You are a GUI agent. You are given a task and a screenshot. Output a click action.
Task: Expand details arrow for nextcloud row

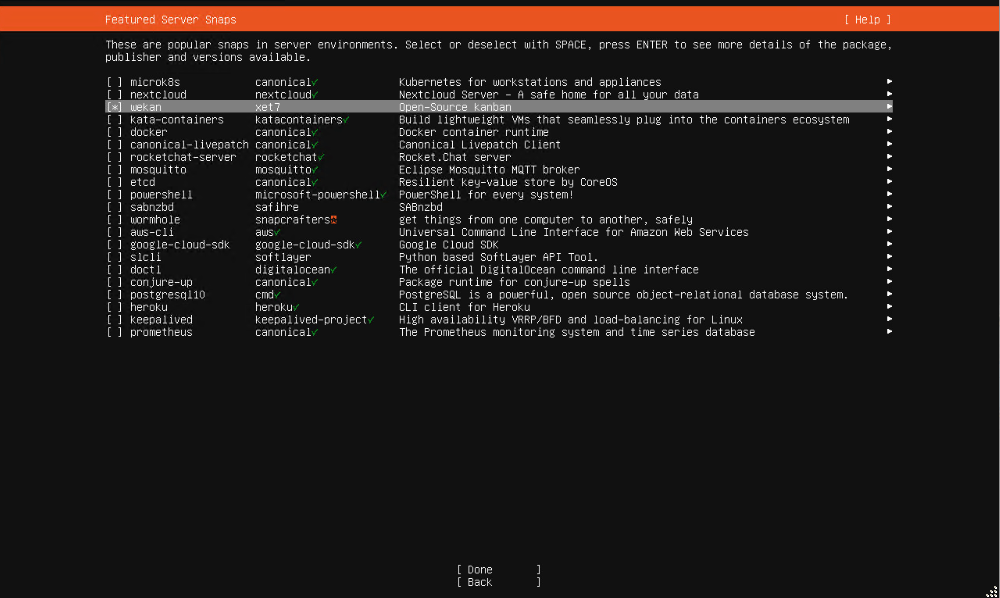(889, 95)
